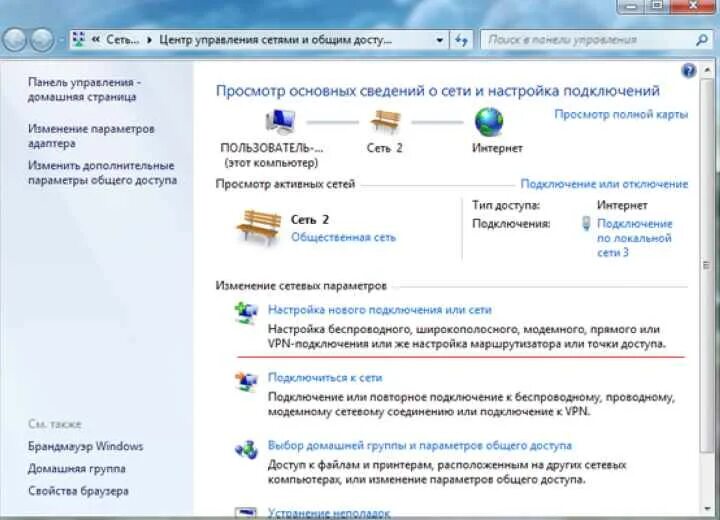Click troubleshooting icon beside 'Устранение неполадок'

coord(246,513)
